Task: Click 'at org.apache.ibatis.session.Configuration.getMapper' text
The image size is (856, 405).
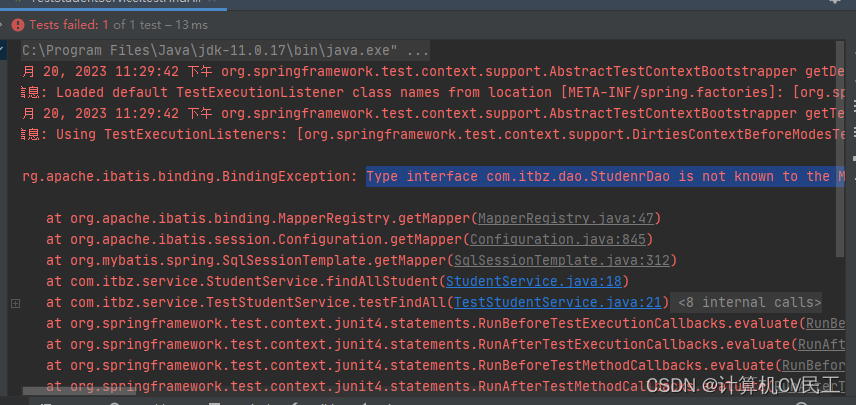Action: tap(254, 239)
